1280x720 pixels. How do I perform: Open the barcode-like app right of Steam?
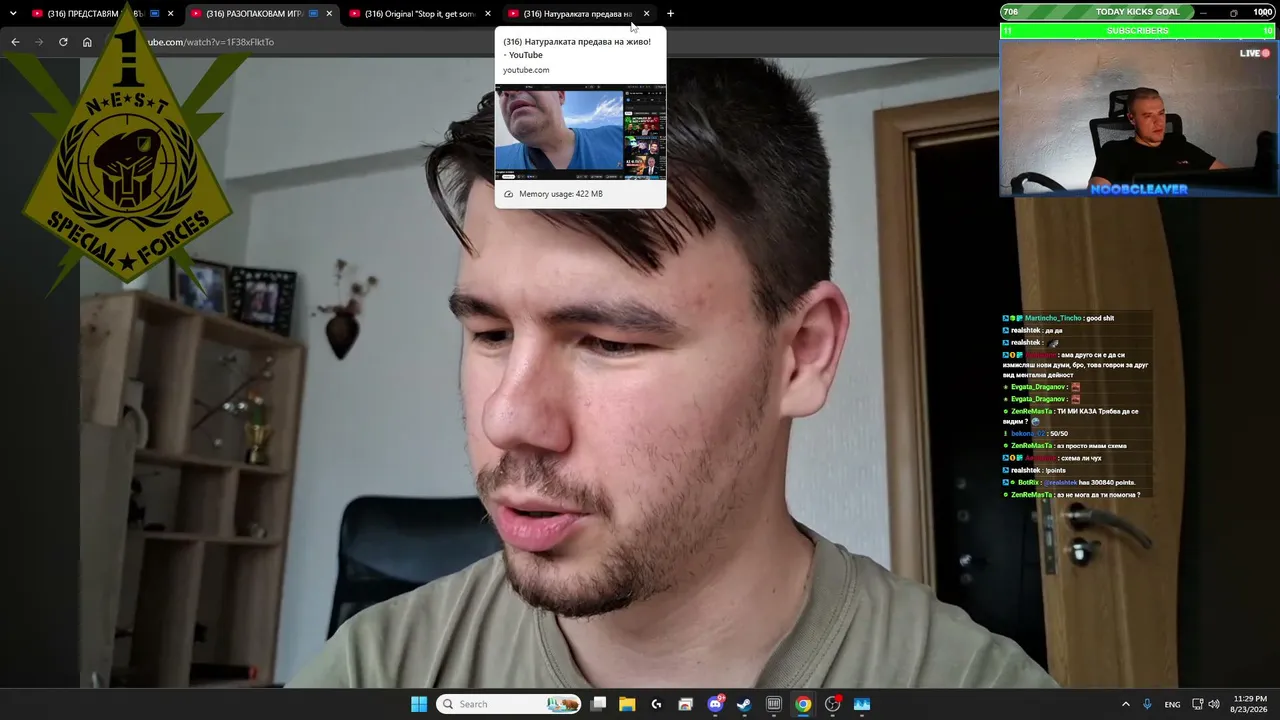click(773, 704)
